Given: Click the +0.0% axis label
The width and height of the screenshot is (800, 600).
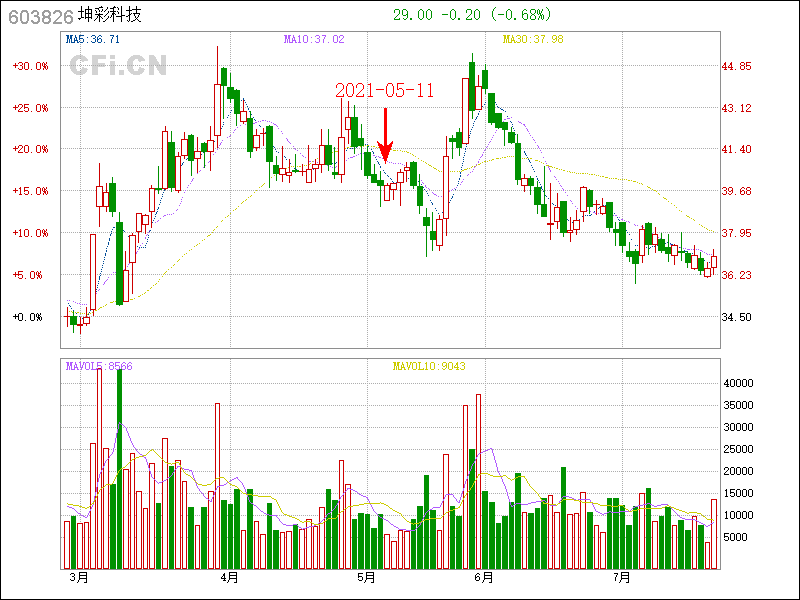Looking at the screenshot, I should pos(28,317).
